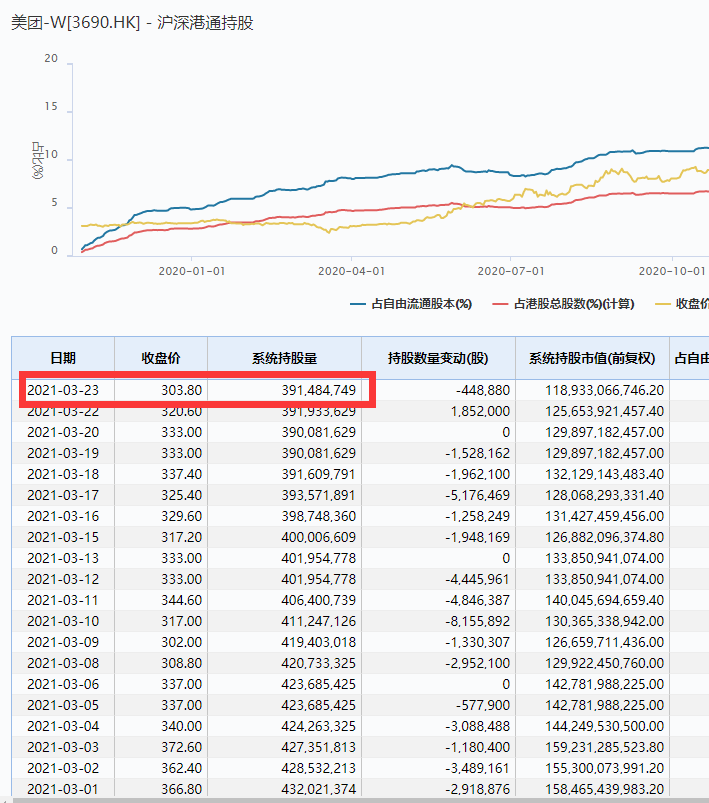Screen dimensions: 709x803
Task: Toggle the 收盘价 legend series
Action: click(x=682, y=304)
